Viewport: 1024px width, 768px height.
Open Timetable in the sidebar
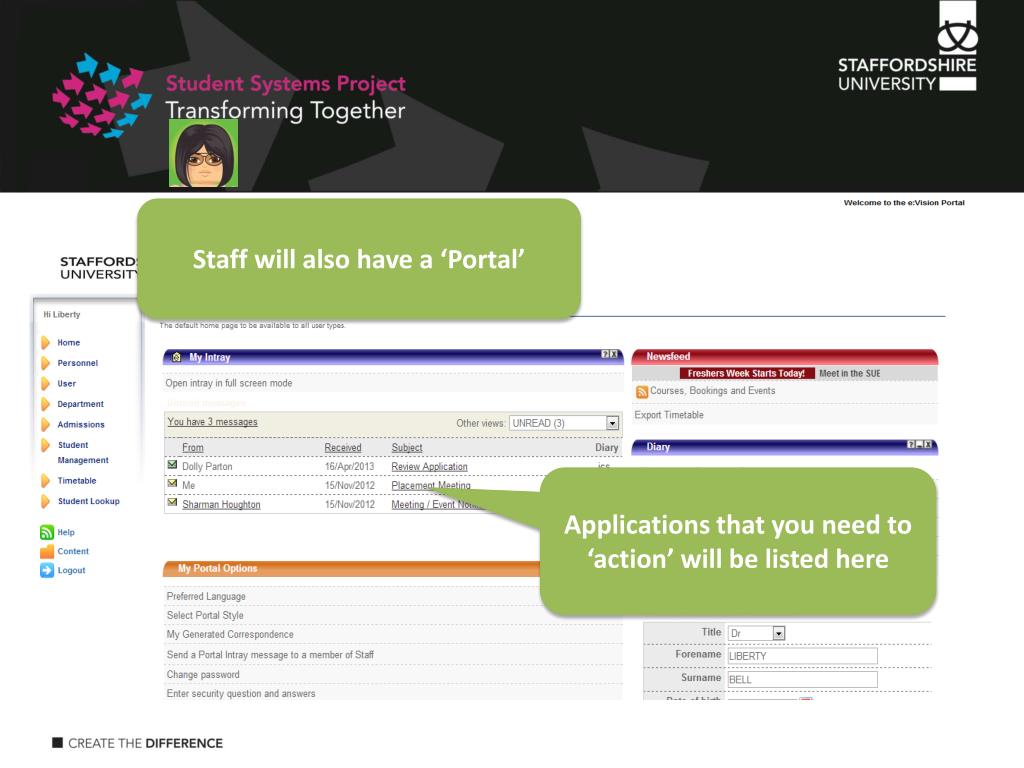click(x=77, y=481)
